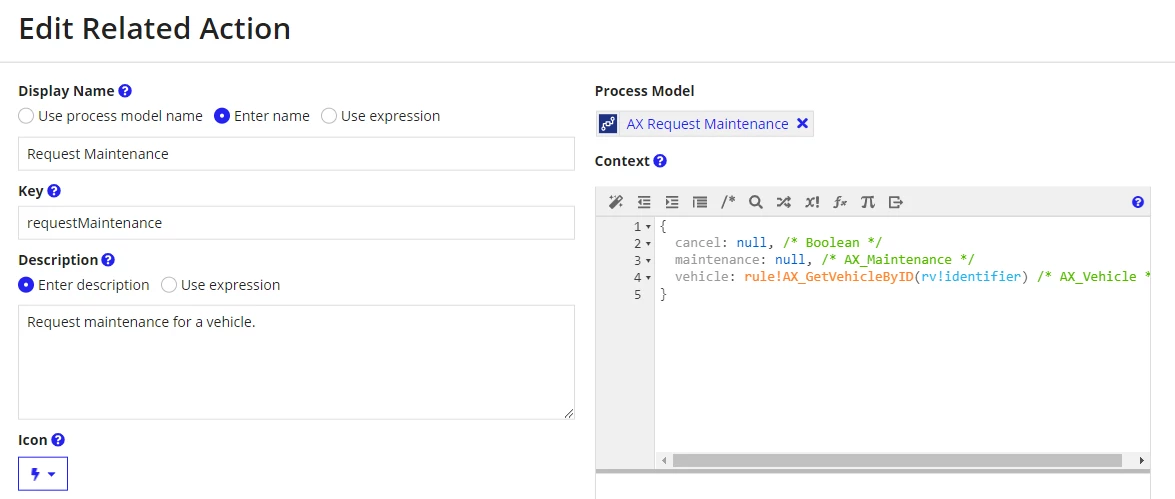Screen dimensions: 1175x499
Task: Click the export arrow icon in toolbar
Action: pyautogui.click(x=895, y=202)
